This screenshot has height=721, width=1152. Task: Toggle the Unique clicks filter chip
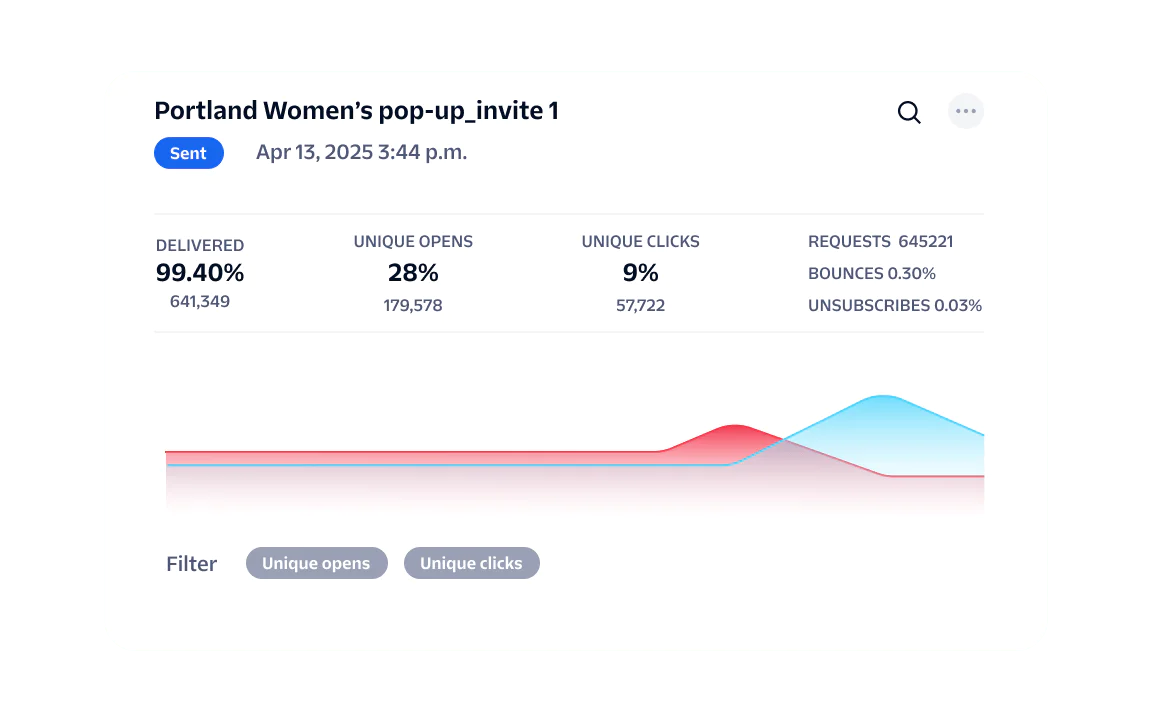click(471, 563)
